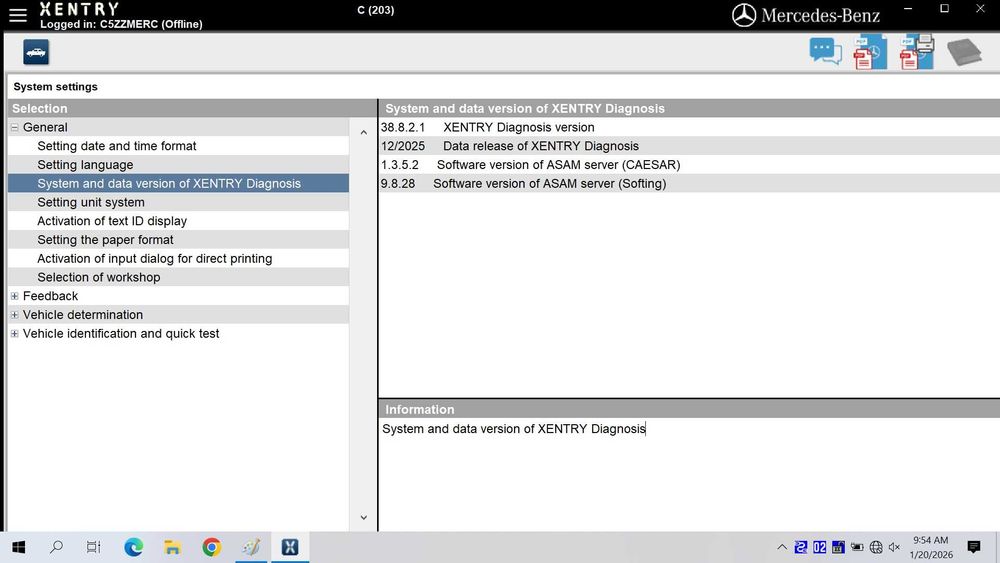
Task: Click the calendar-like tray icon
Action: click(x=838, y=547)
